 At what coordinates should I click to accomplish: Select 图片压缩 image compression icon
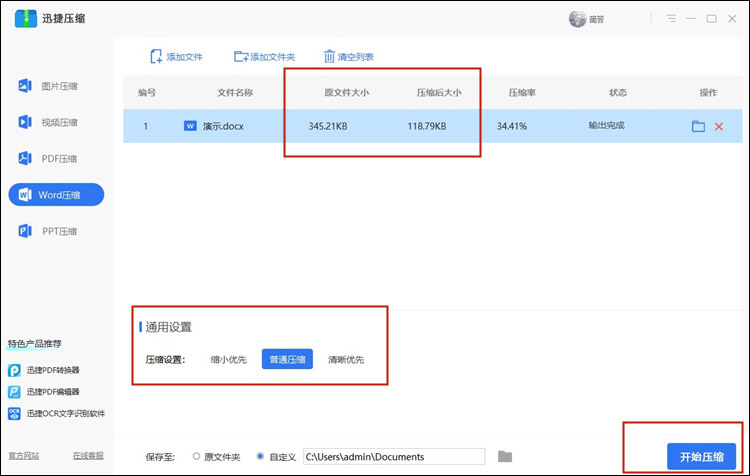click(x=25, y=86)
